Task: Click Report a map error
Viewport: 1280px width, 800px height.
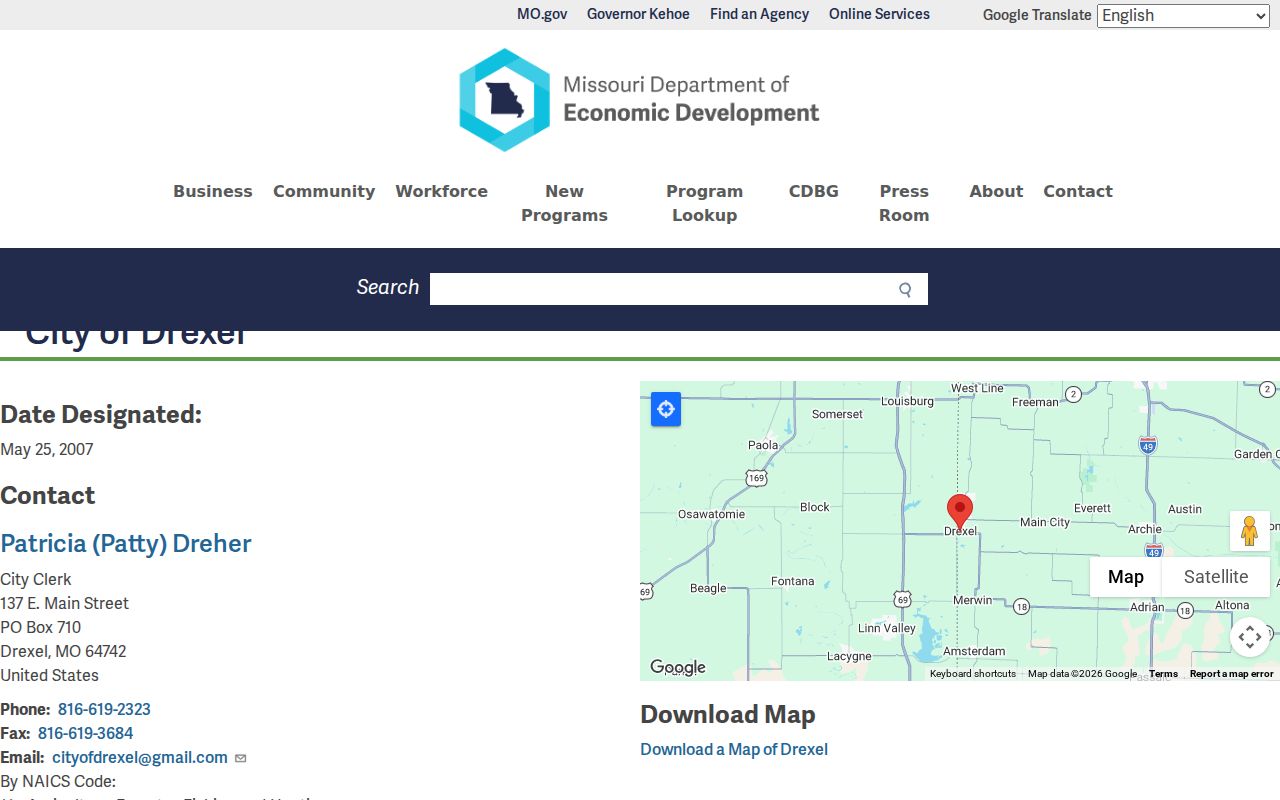Action: pyautogui.click(x=1232, y=674)
